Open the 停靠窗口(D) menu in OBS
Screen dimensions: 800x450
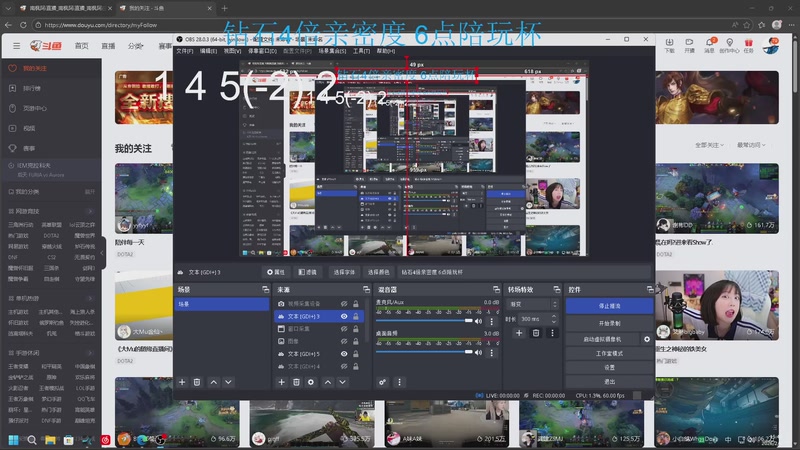pos(262,51)
